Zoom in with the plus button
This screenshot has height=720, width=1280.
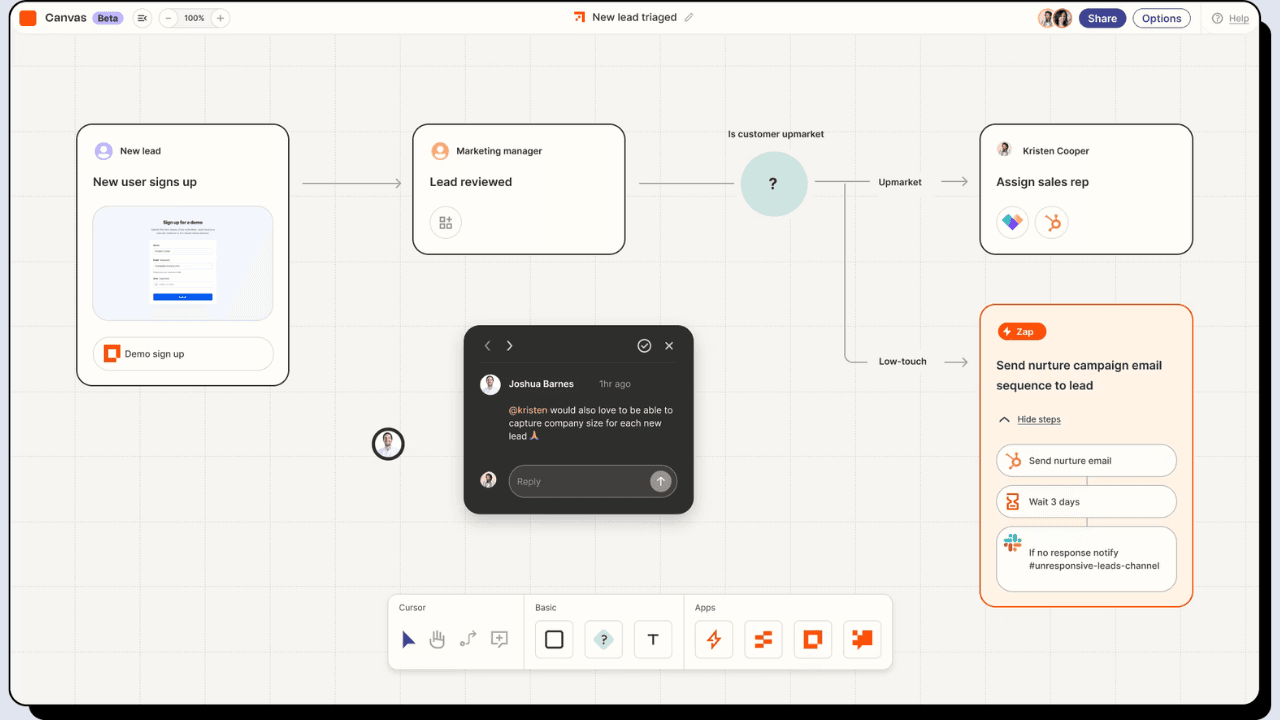[x=220, y=18]
